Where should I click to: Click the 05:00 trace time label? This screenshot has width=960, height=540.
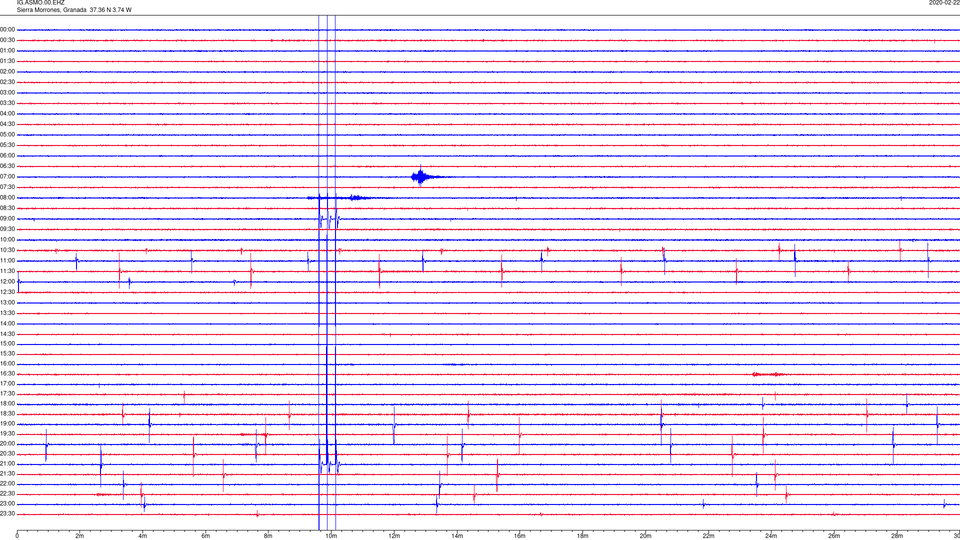pyautogui.click(x=7, y=135)
